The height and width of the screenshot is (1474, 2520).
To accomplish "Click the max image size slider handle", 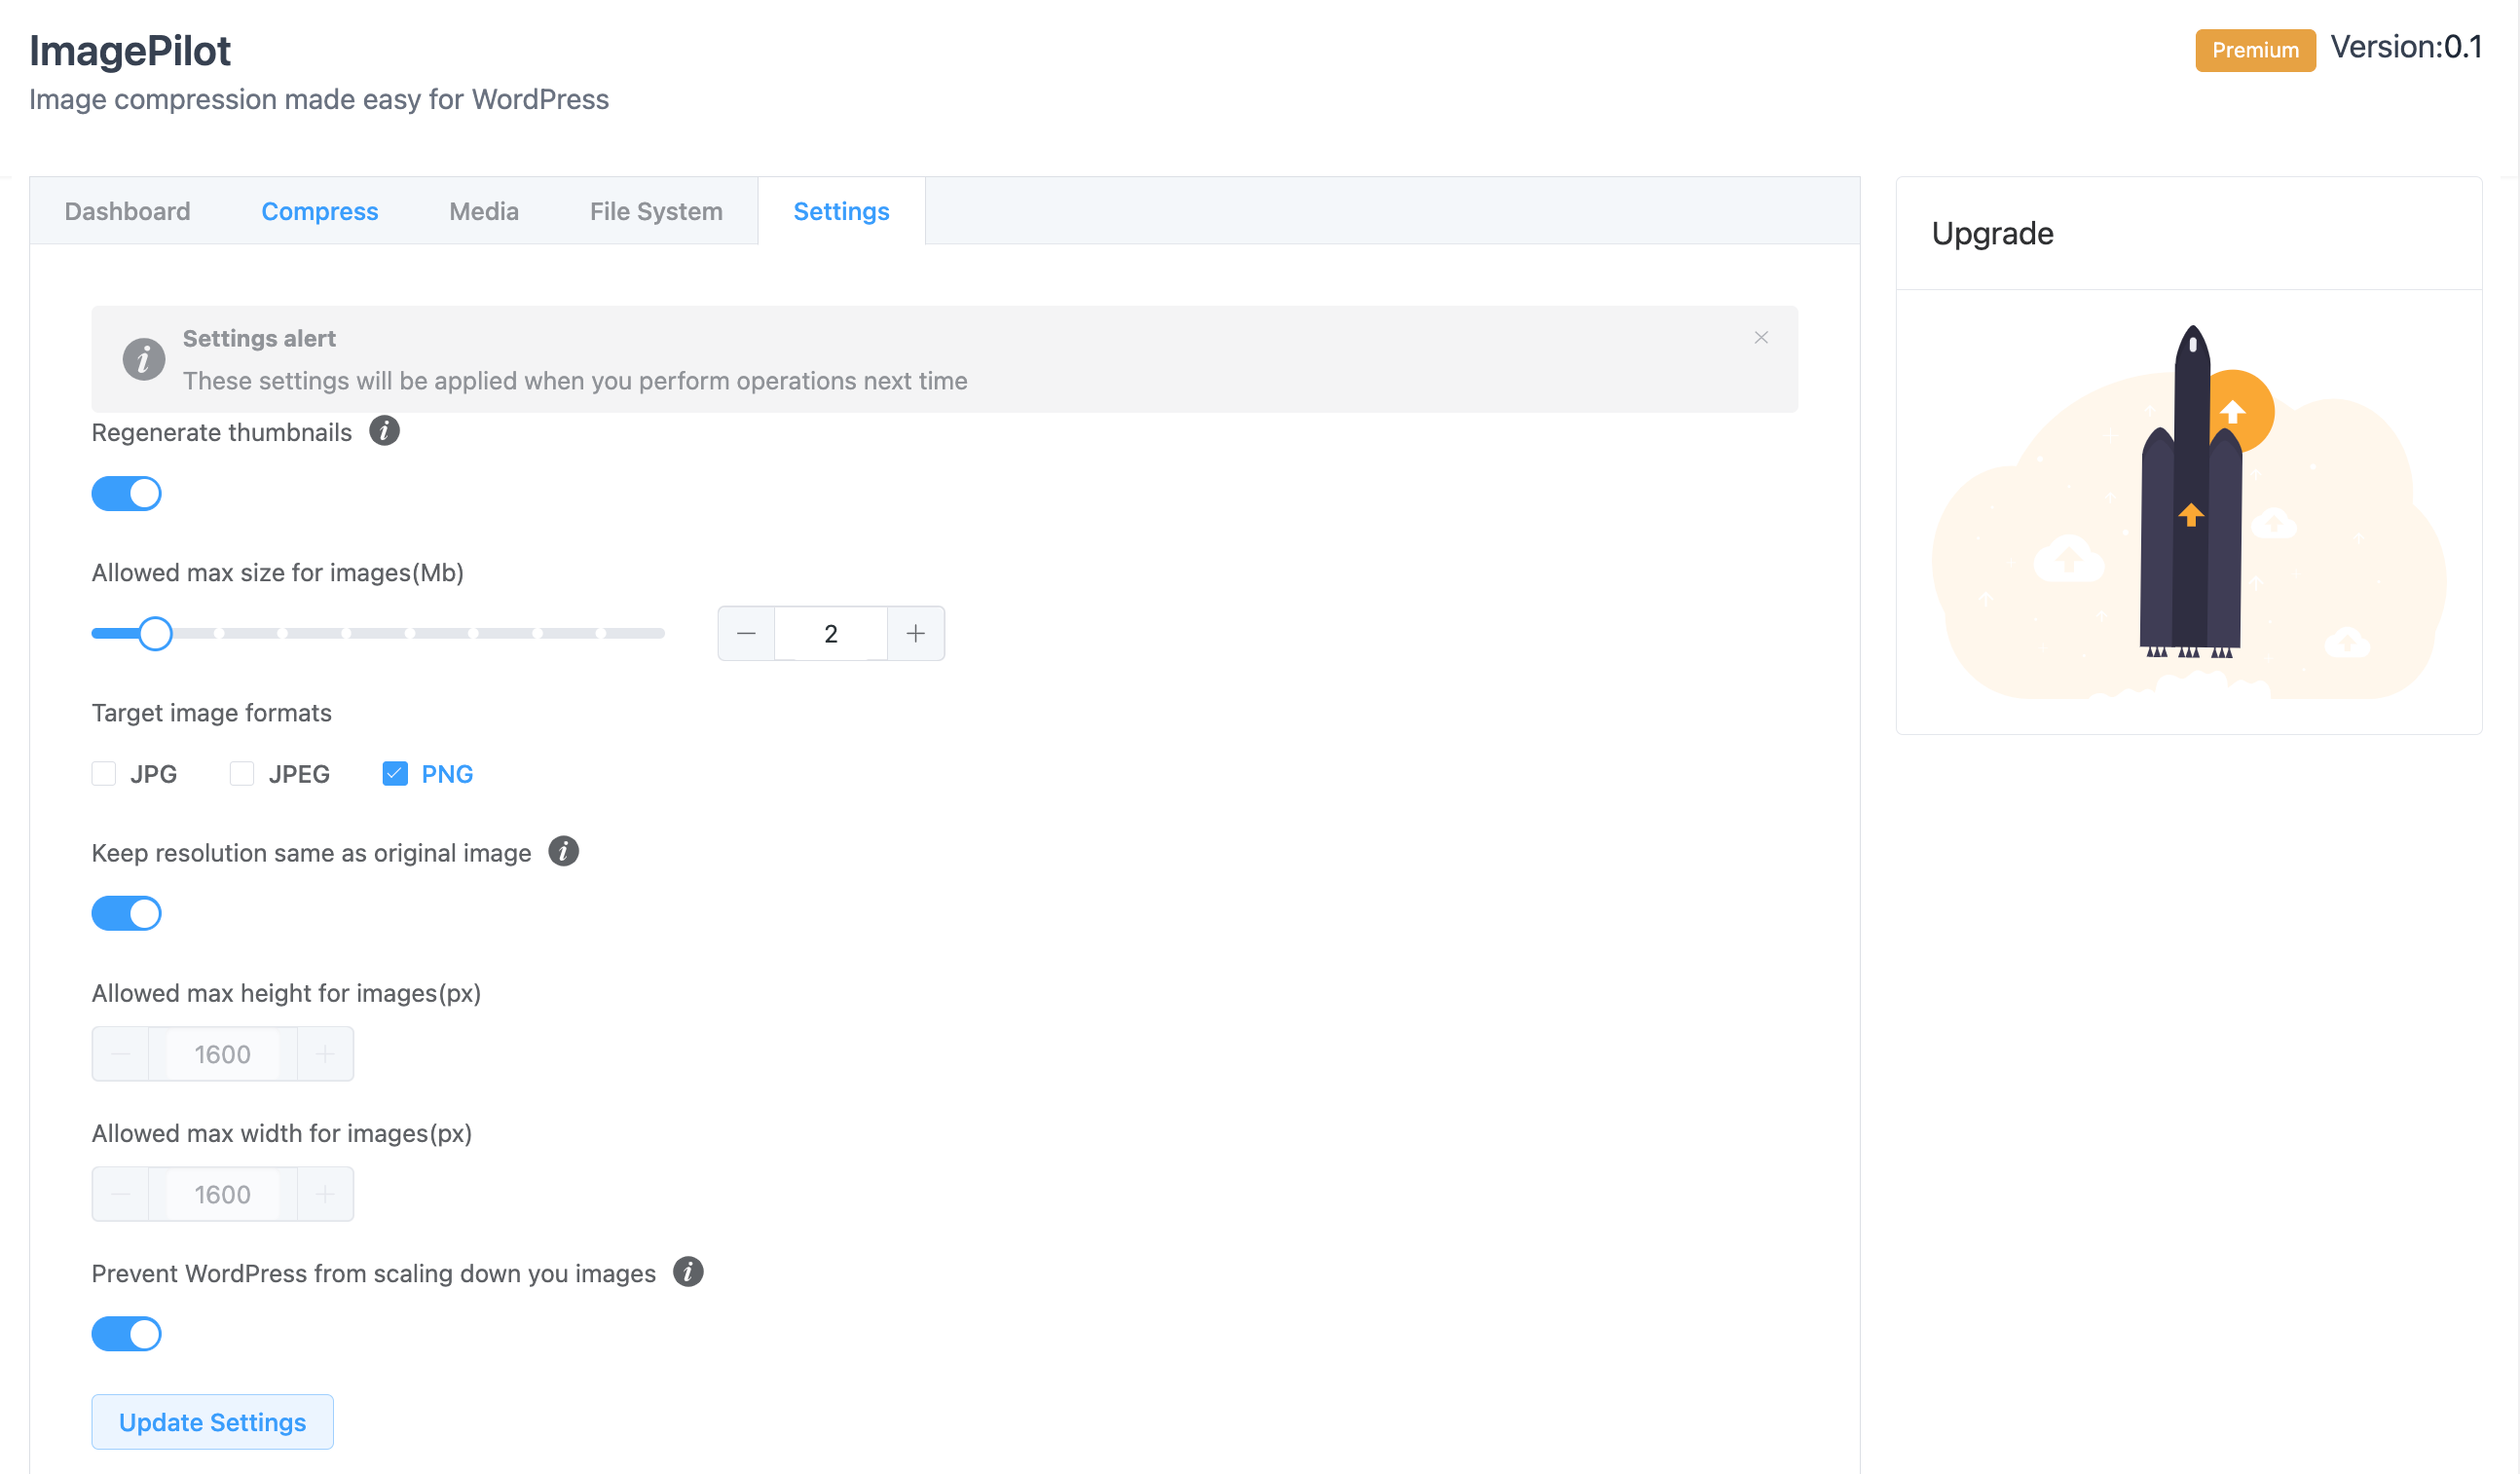I will click(155, 633).
